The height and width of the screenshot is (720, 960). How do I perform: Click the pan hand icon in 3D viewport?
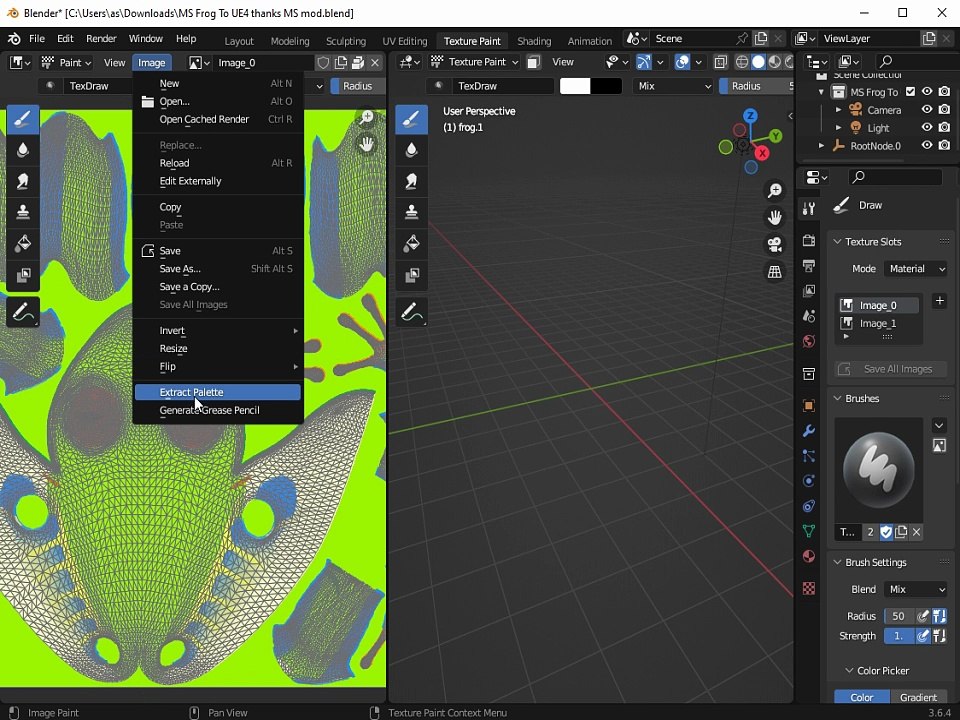coord(774,217)
